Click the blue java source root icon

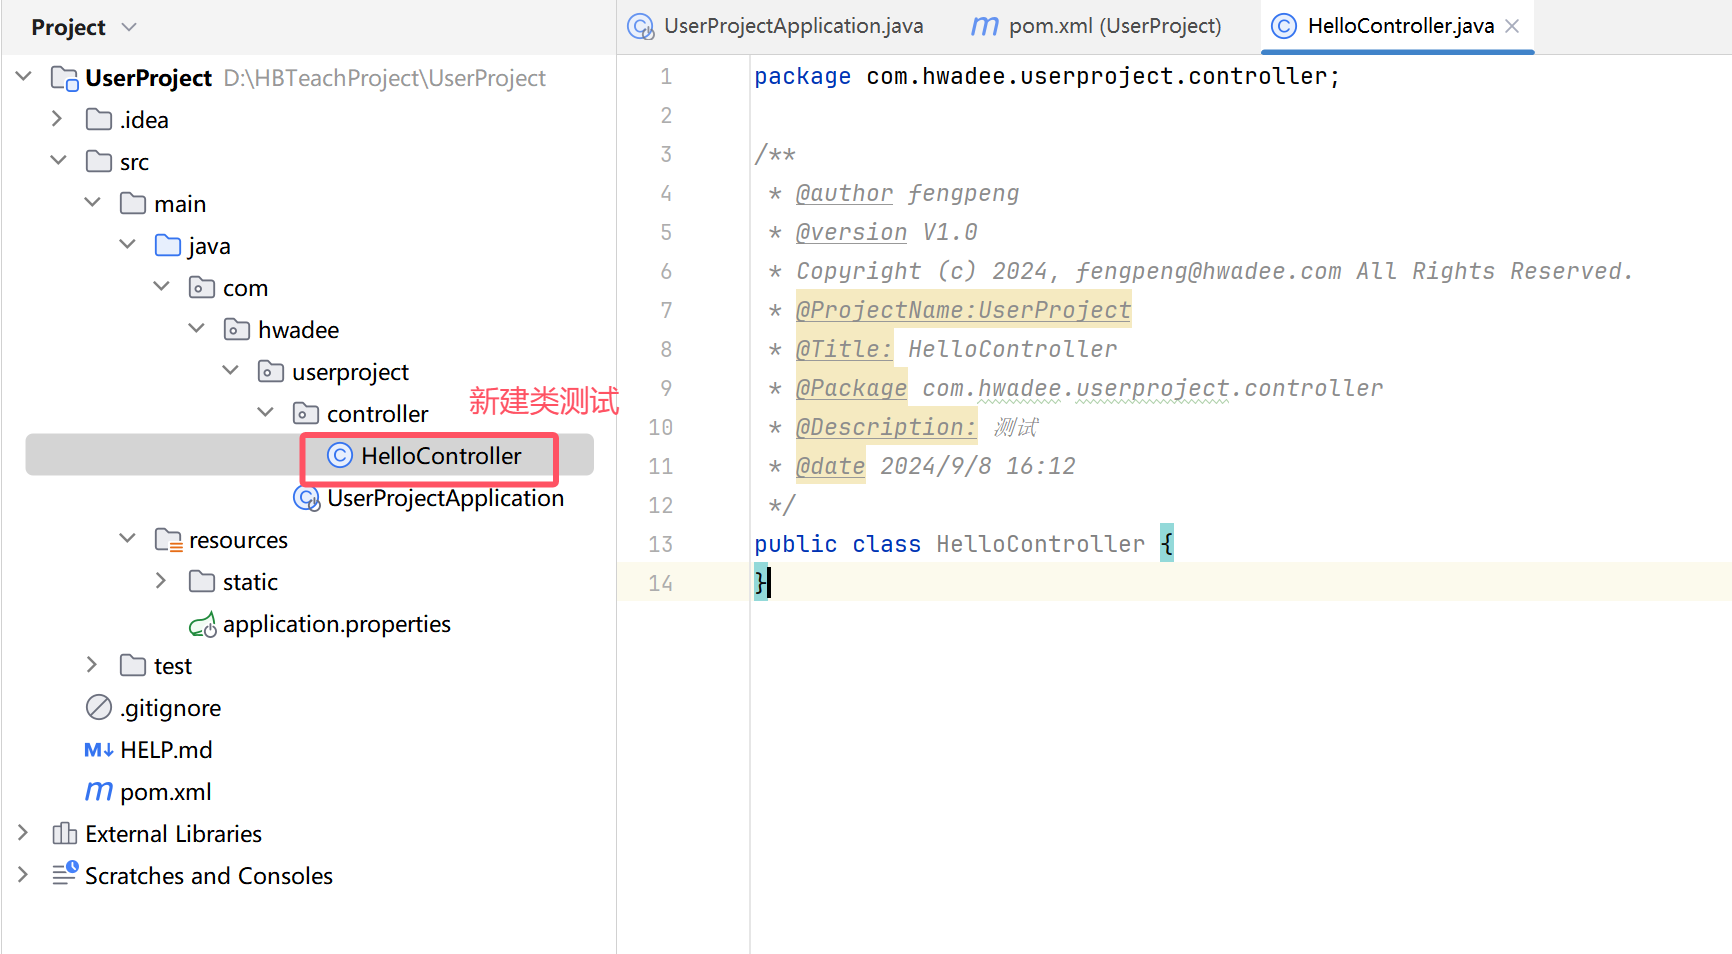pos(168,245)
